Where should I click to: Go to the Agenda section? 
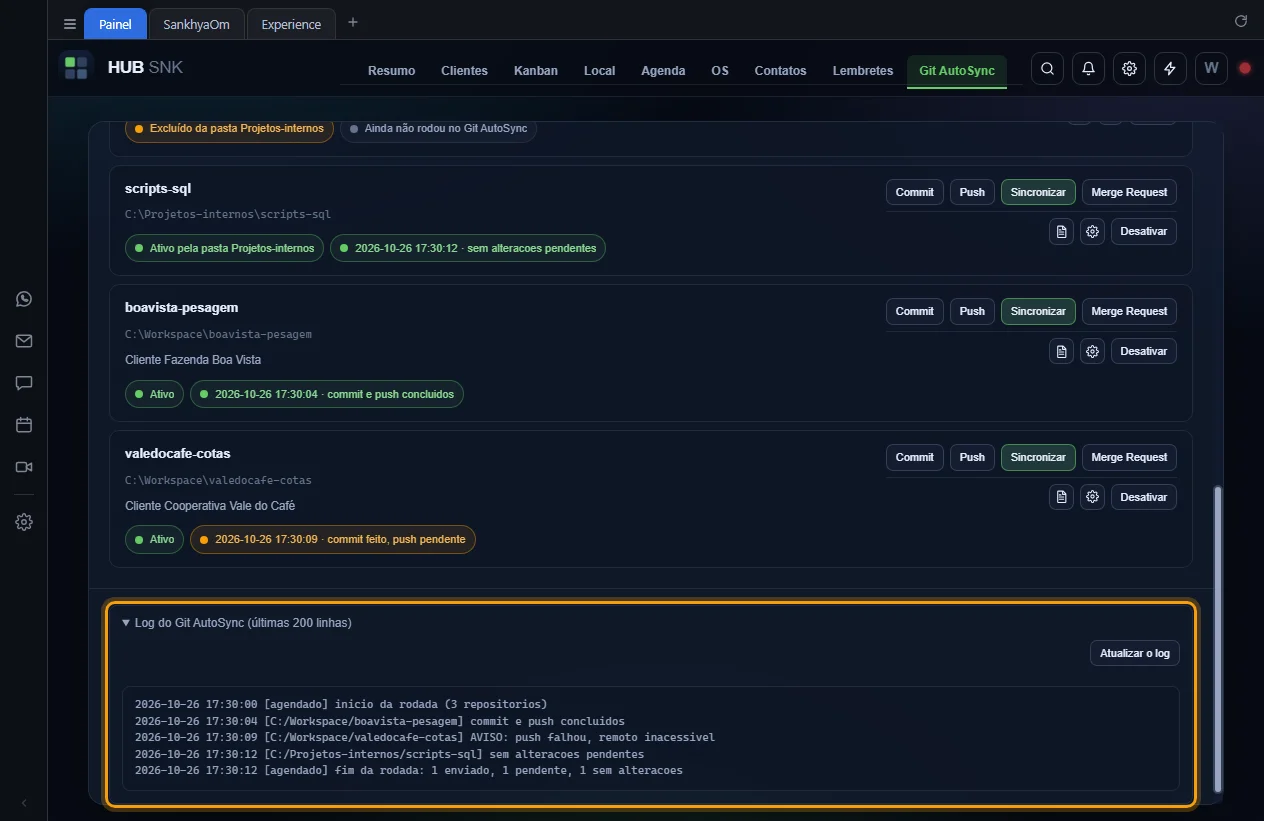point(663,71)
